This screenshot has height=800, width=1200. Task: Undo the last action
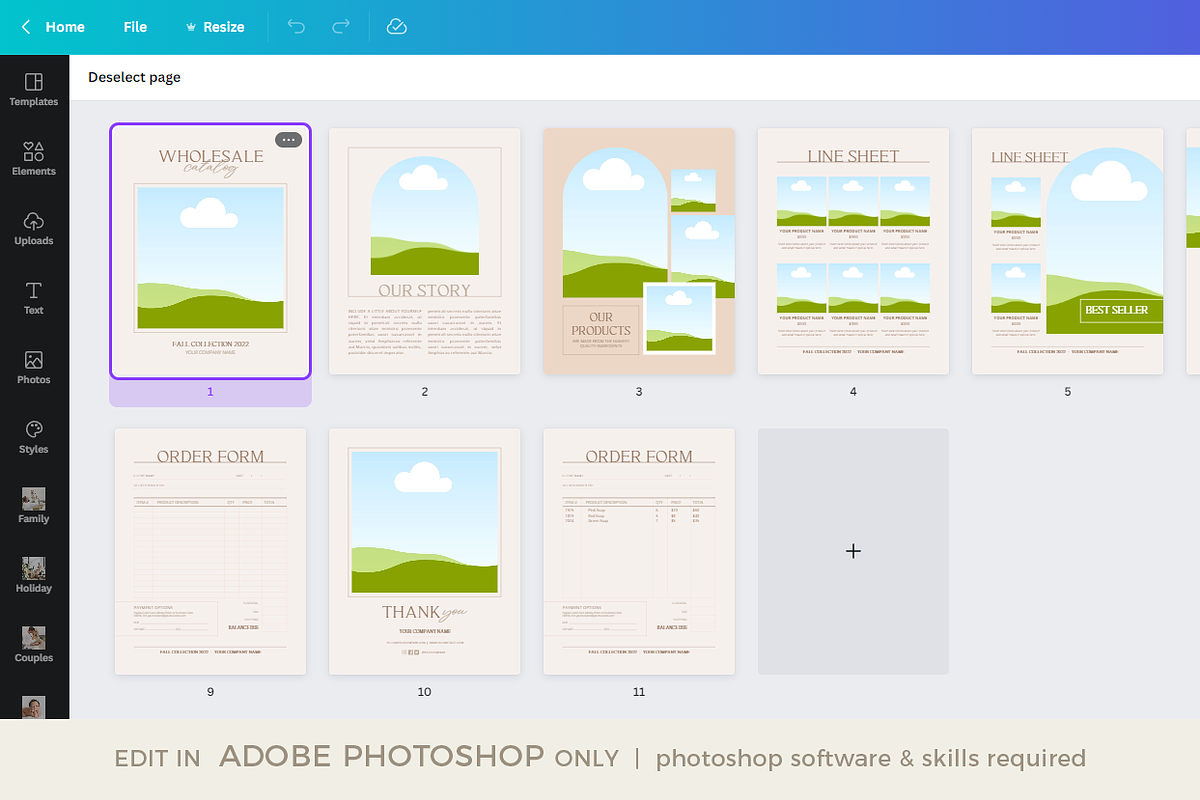[296, 27]
